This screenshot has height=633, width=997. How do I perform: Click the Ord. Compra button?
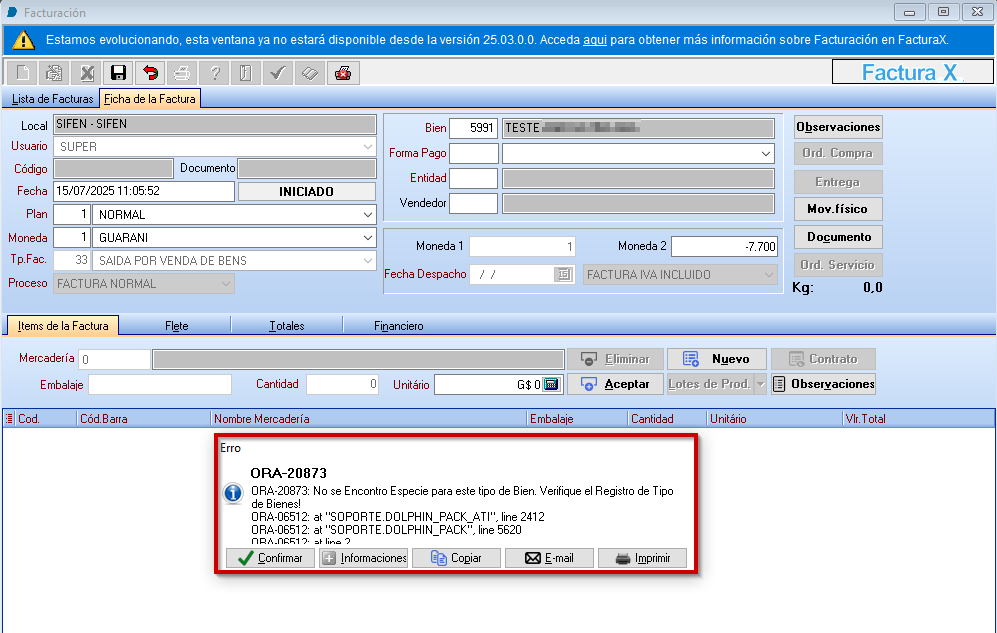coord(838,153)
